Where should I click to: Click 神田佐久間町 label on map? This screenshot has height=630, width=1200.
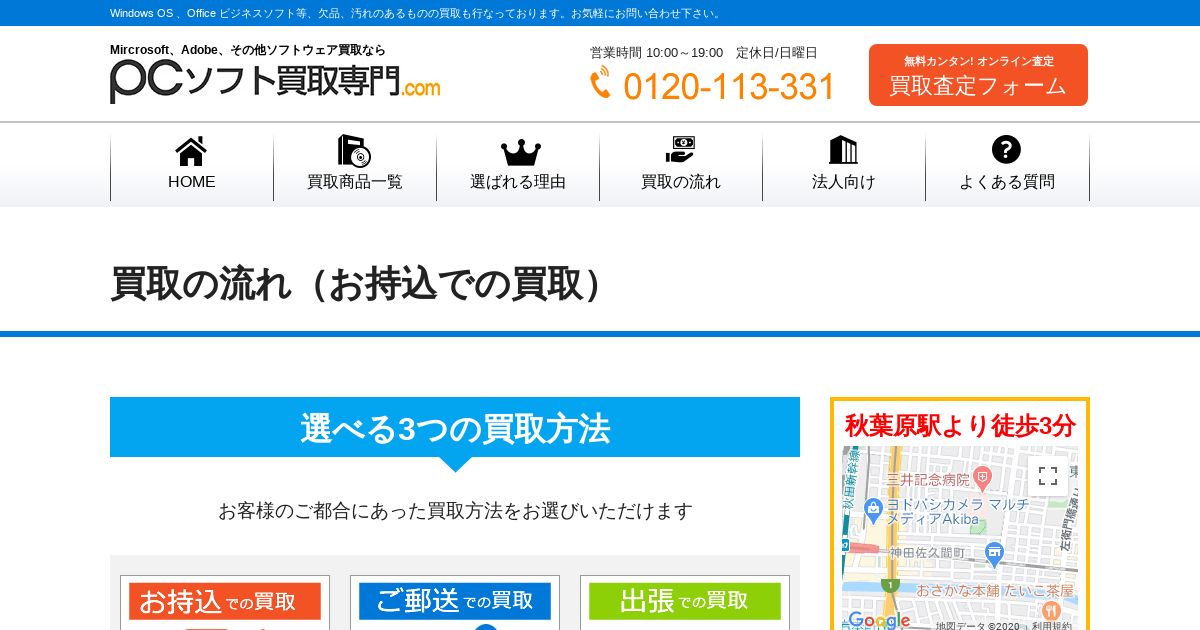click(927, 552)
